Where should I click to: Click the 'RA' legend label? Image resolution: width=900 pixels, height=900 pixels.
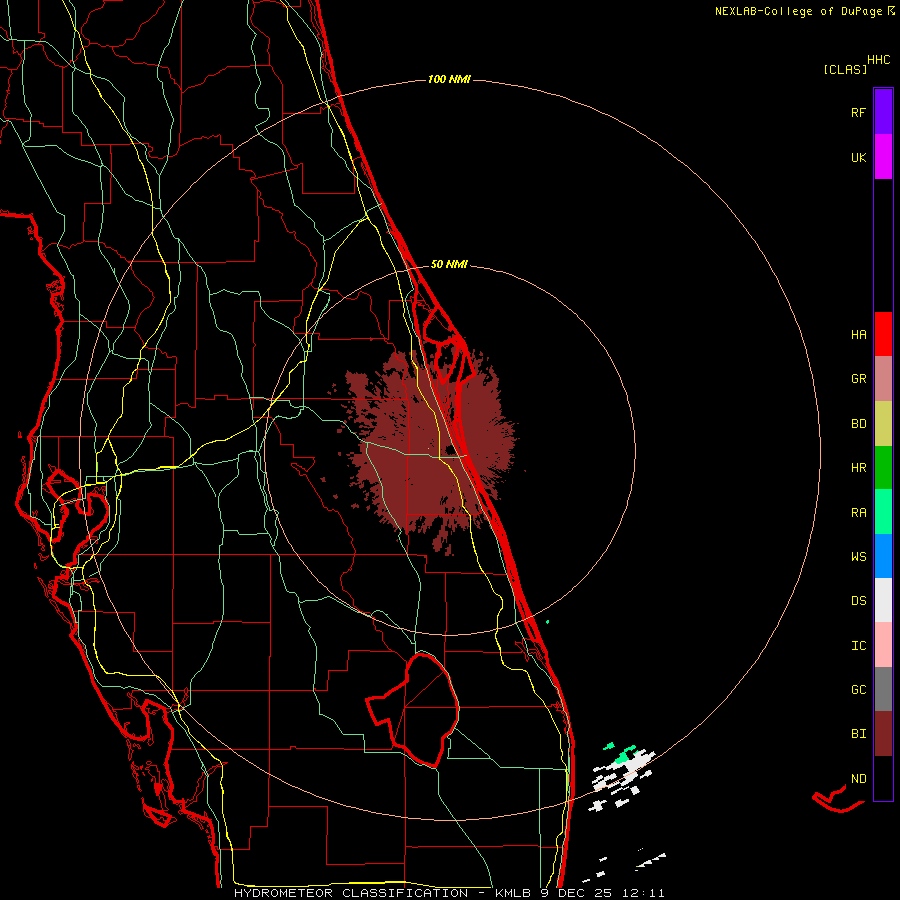(859, 513)
